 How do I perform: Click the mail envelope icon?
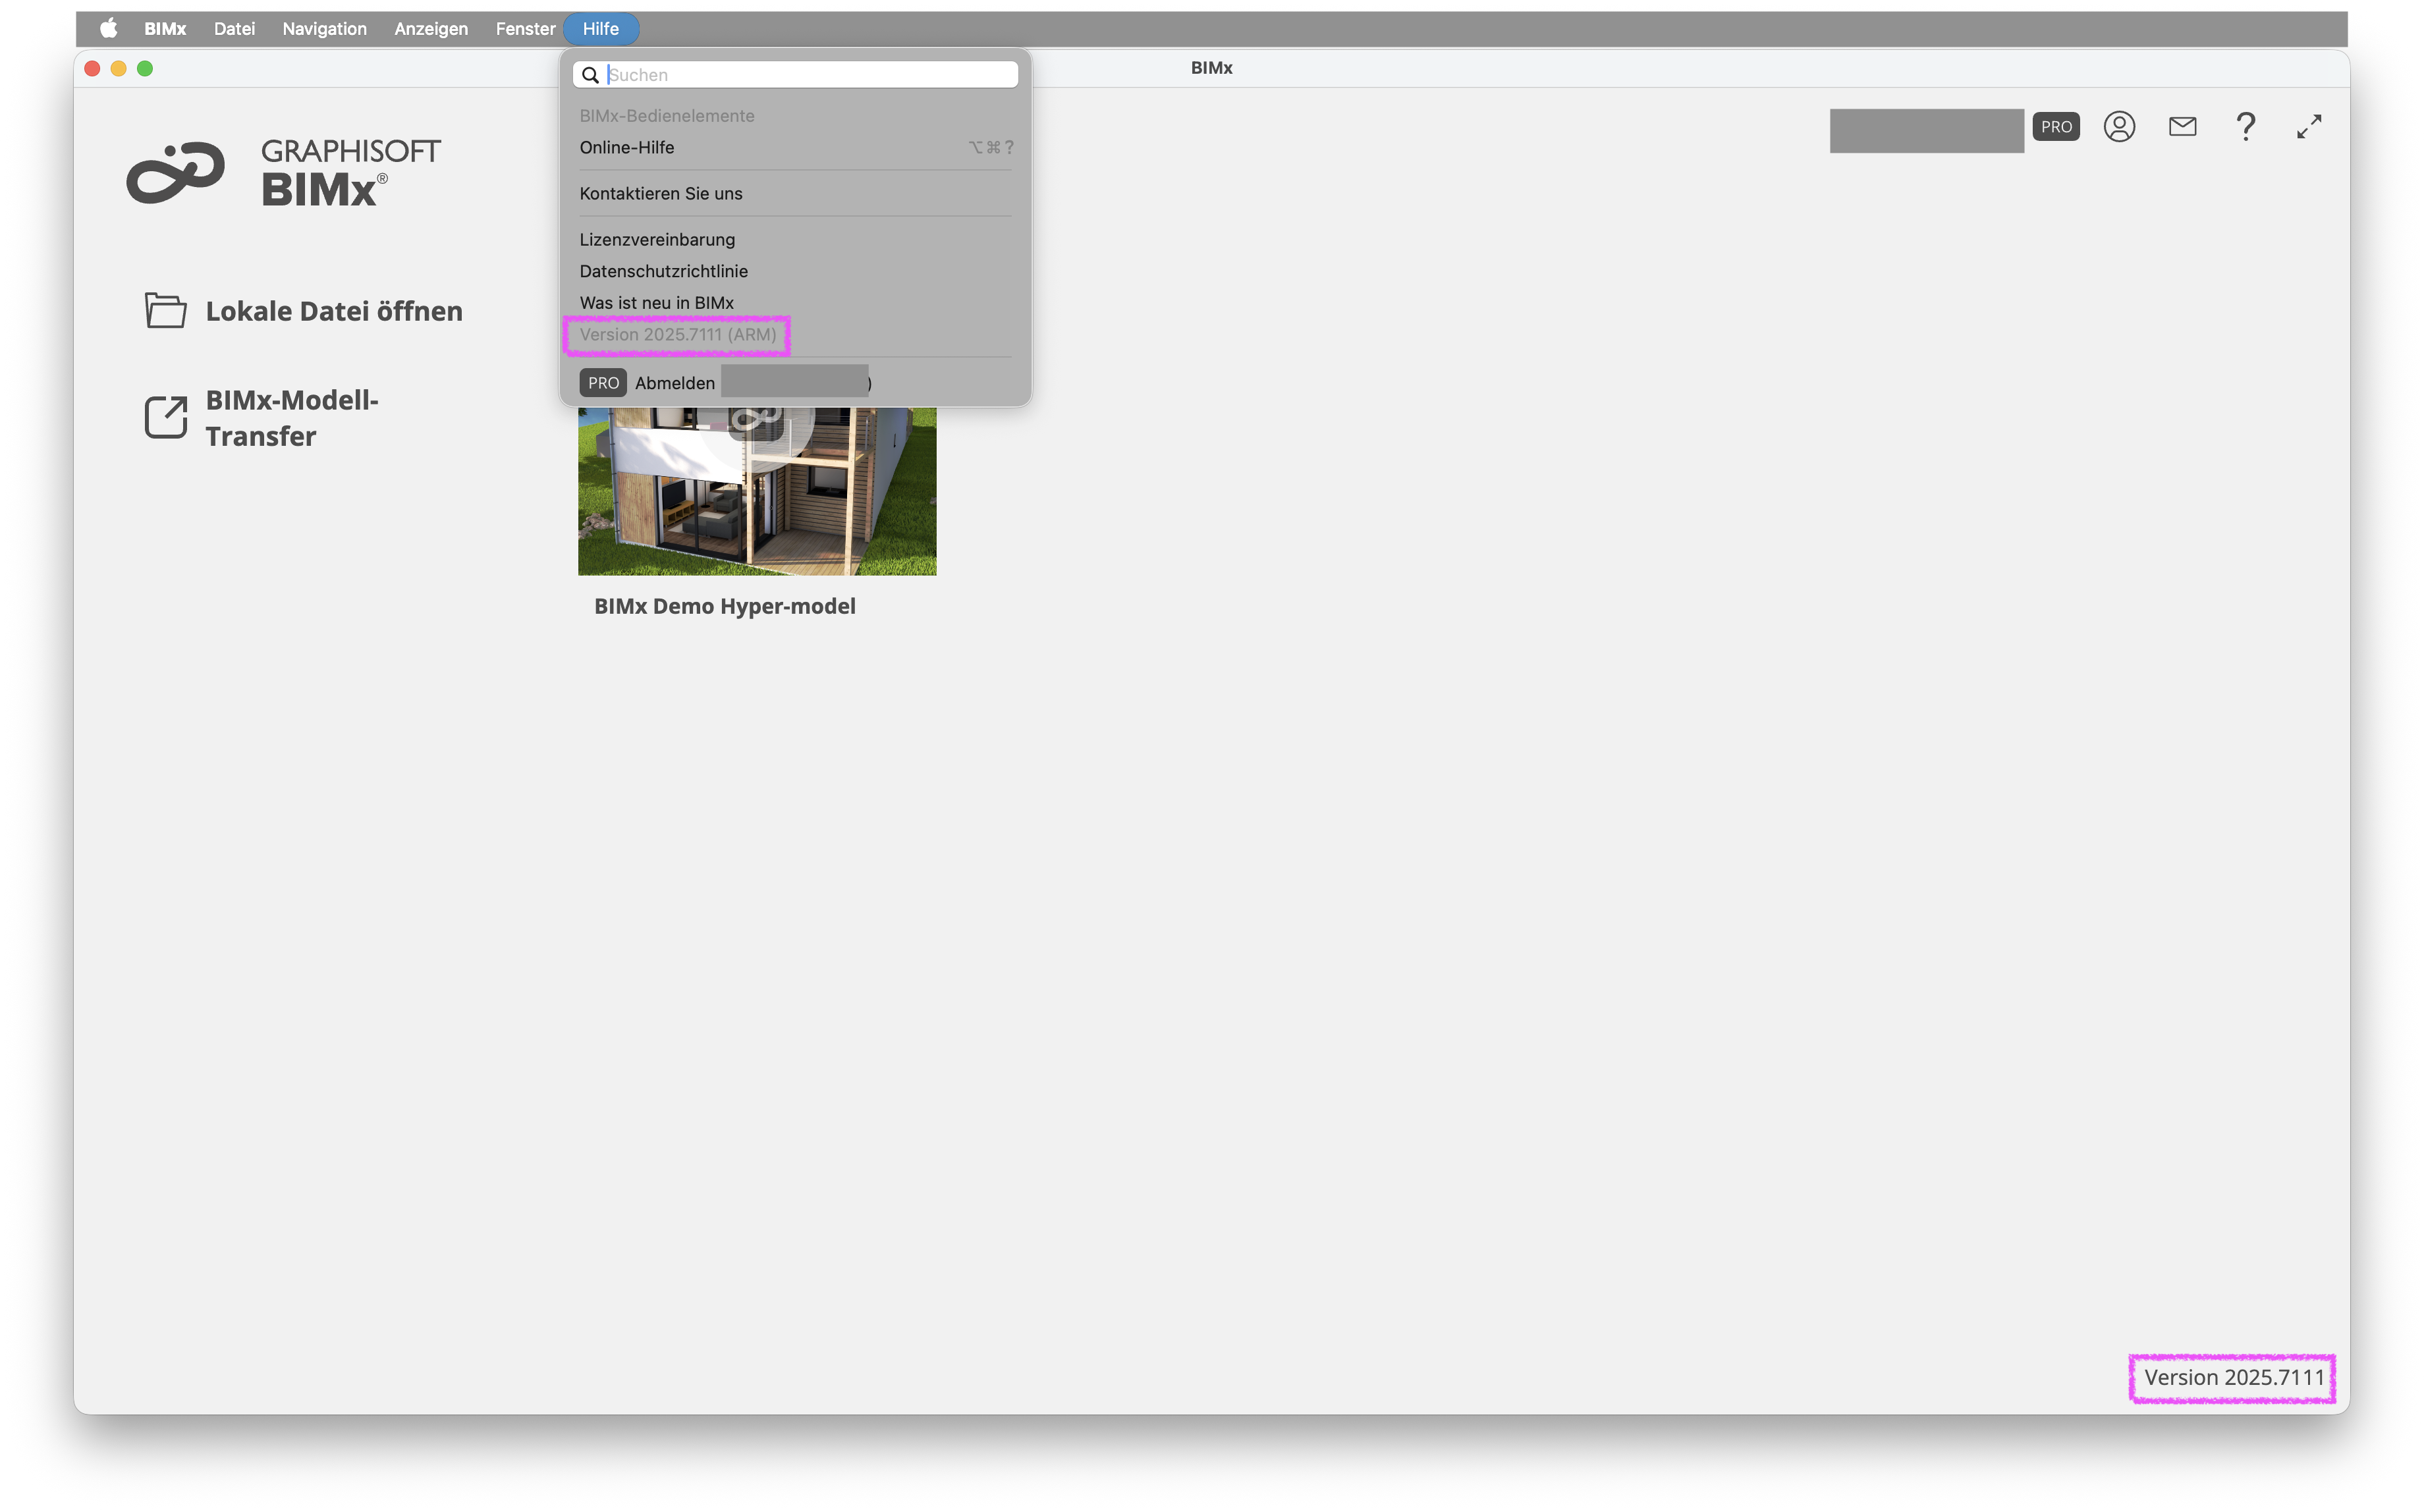[2182, 126]
